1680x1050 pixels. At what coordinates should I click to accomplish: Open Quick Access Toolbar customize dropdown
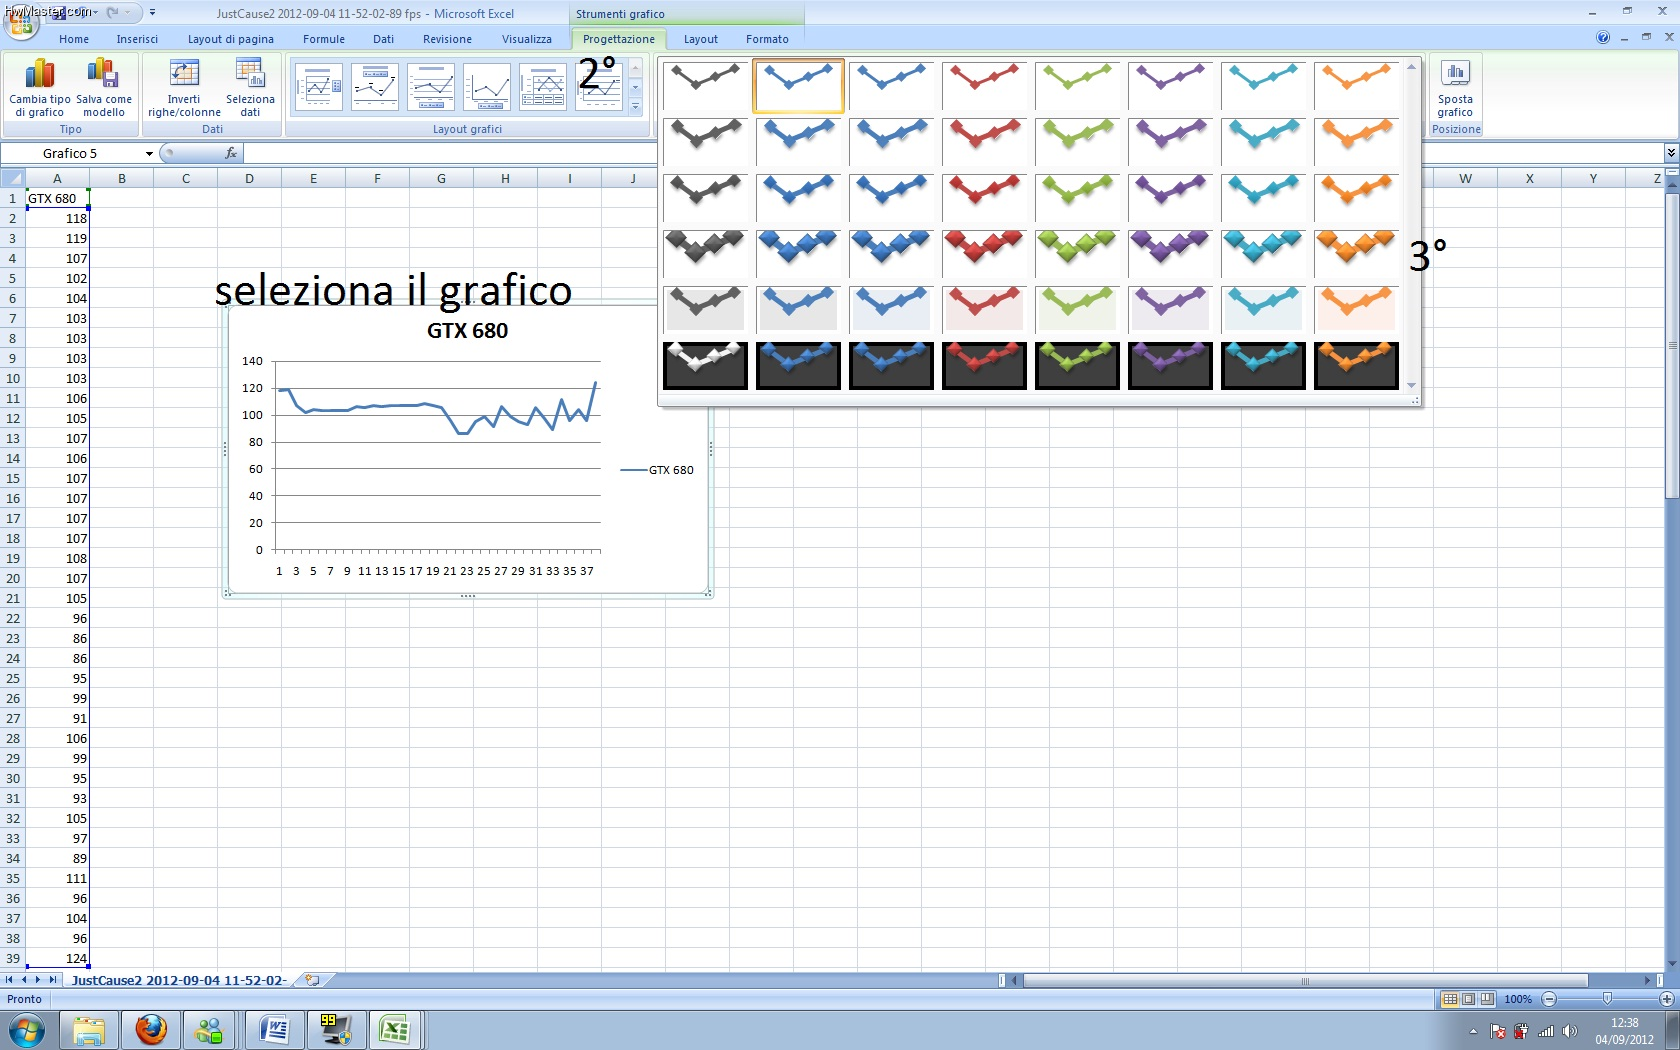click(152, 13)
